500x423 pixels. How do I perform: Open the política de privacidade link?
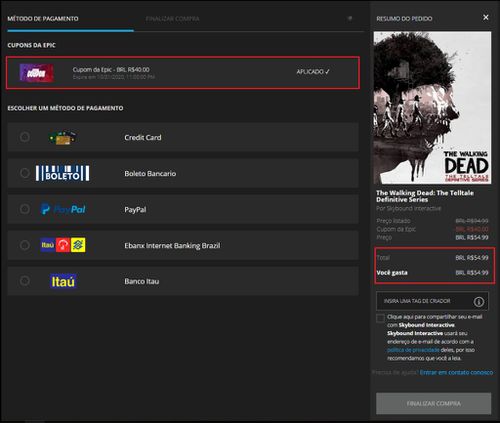[x=413, y=350]
